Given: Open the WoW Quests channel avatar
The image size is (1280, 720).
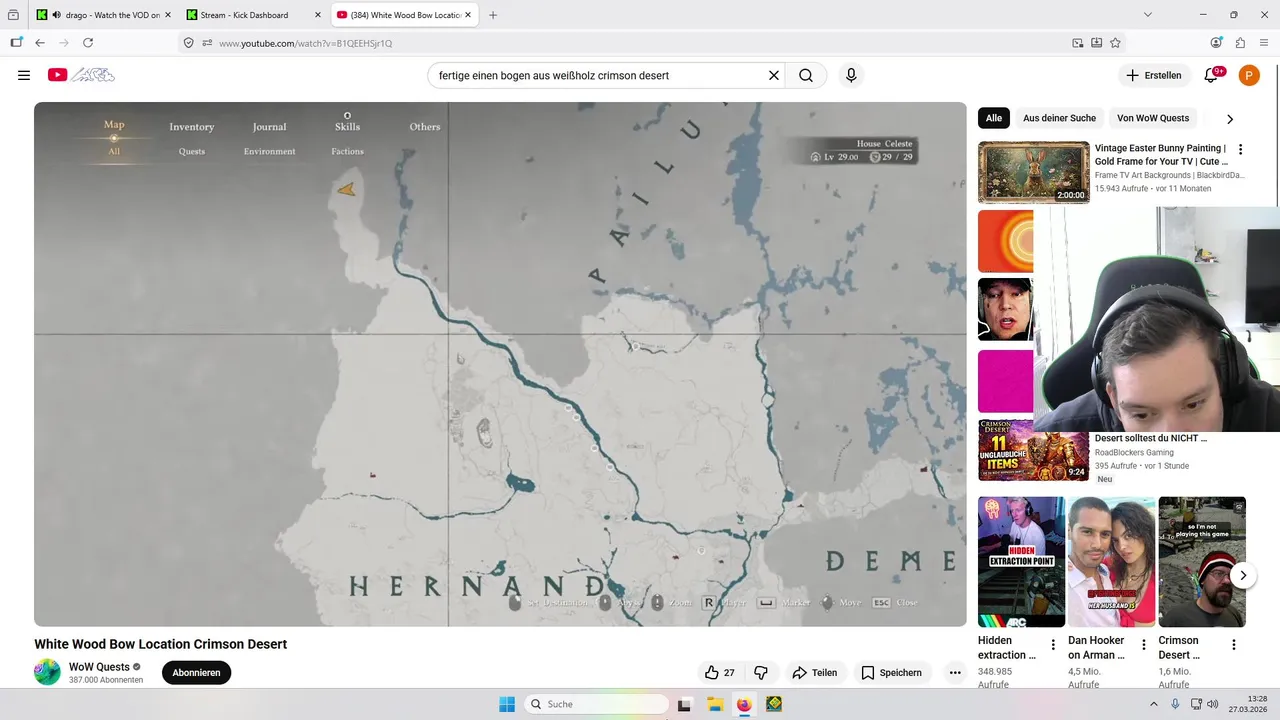Looking at the screenshot, I should pyautogui.click(x=47, y=672).
